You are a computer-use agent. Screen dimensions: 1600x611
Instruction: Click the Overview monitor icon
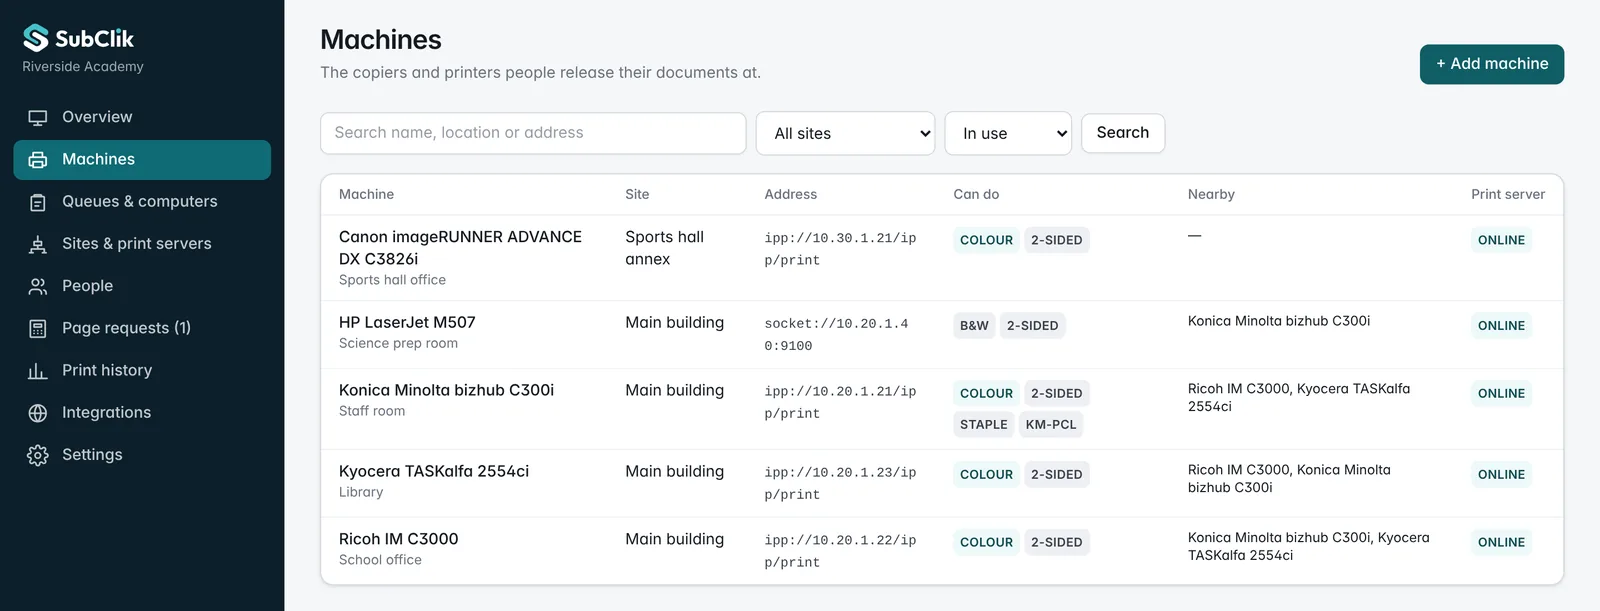pos(38,117)
